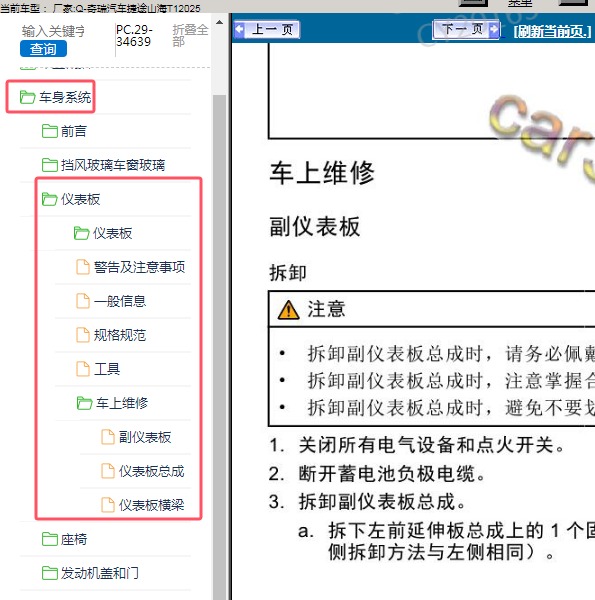This screenshot has height=600, width=595.
Task: Click the 警告及注意事项 document icon
Action: click(83, 267)
